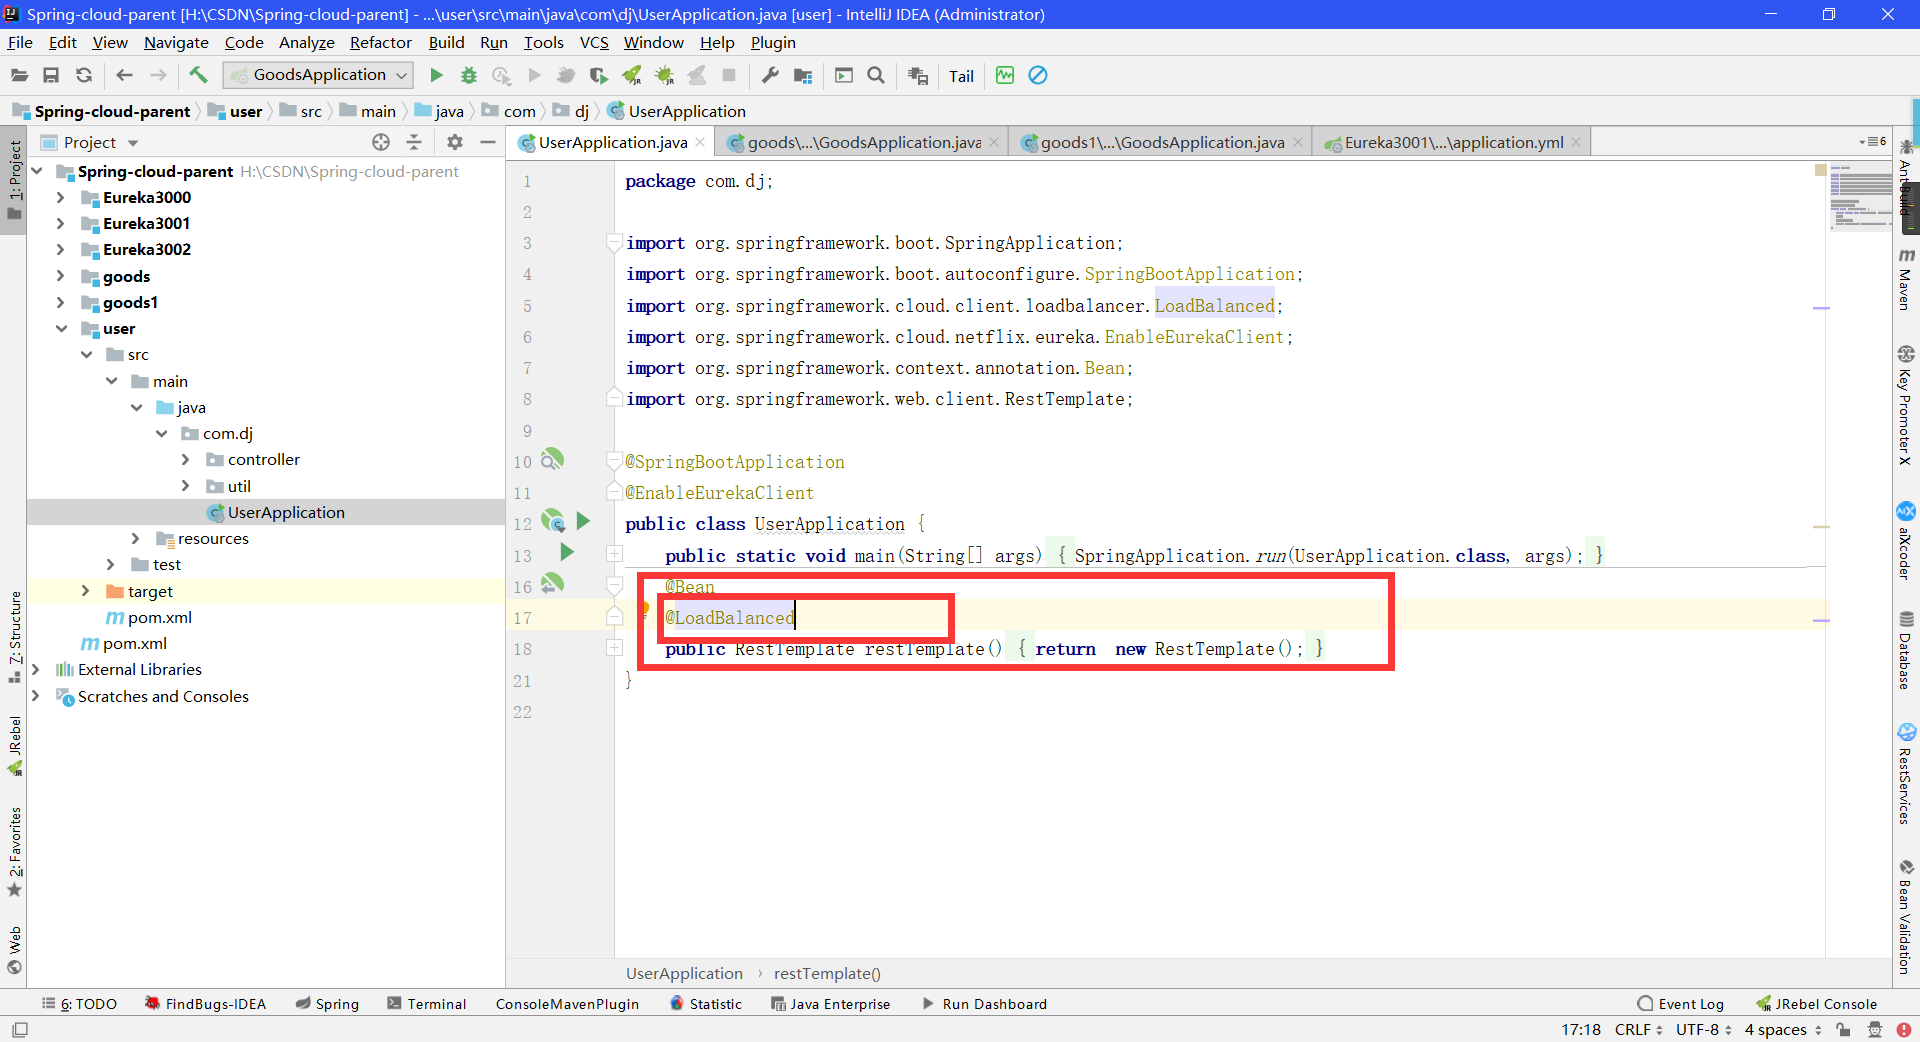Click the Search Everywhere magnifier icon
Viewport: 1920px width, 1042px height.
pyautogui.click(x=876, y=75)
